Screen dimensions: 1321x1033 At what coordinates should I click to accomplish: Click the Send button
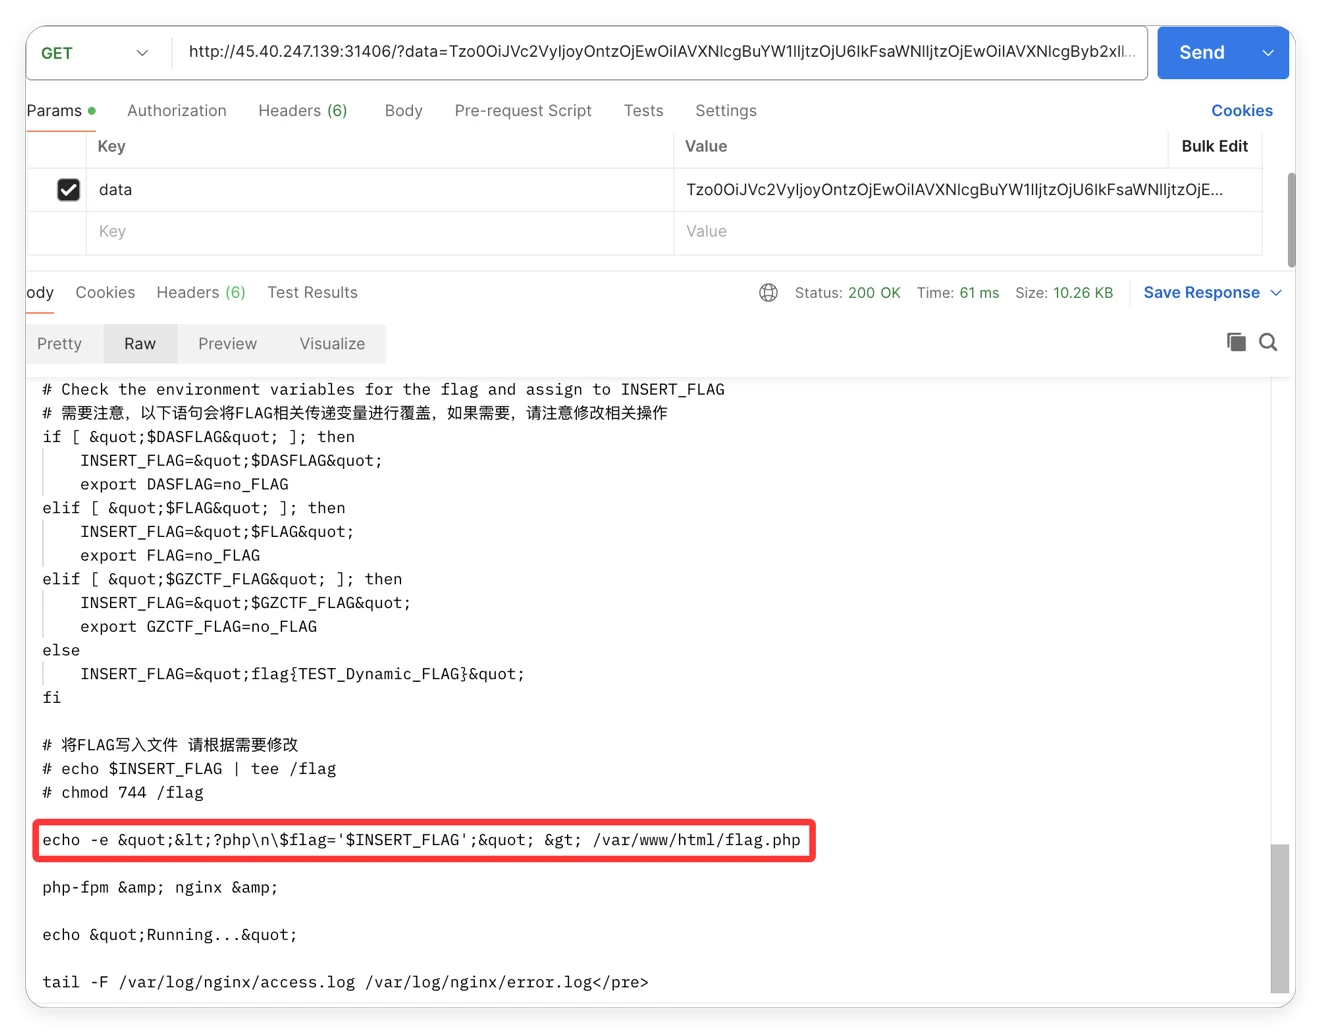[1201, 53]
